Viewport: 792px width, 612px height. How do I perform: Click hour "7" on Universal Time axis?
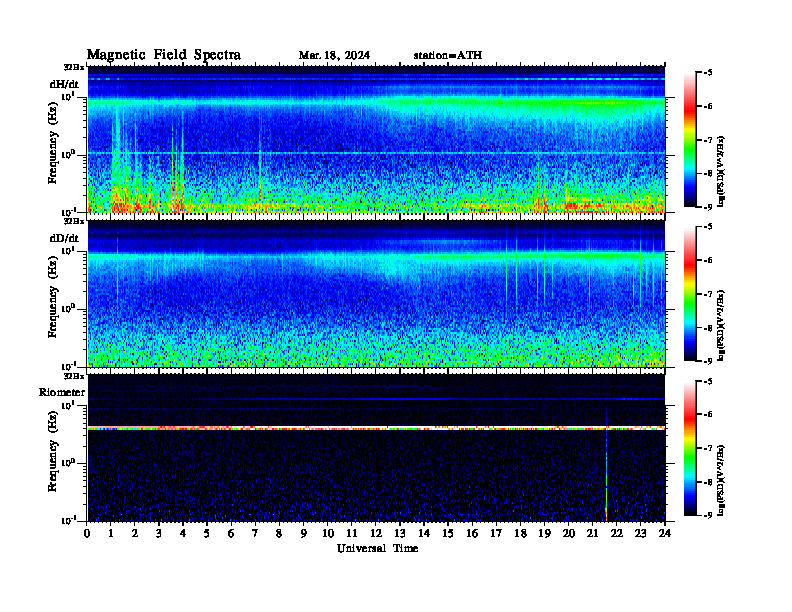coord(255,533)
